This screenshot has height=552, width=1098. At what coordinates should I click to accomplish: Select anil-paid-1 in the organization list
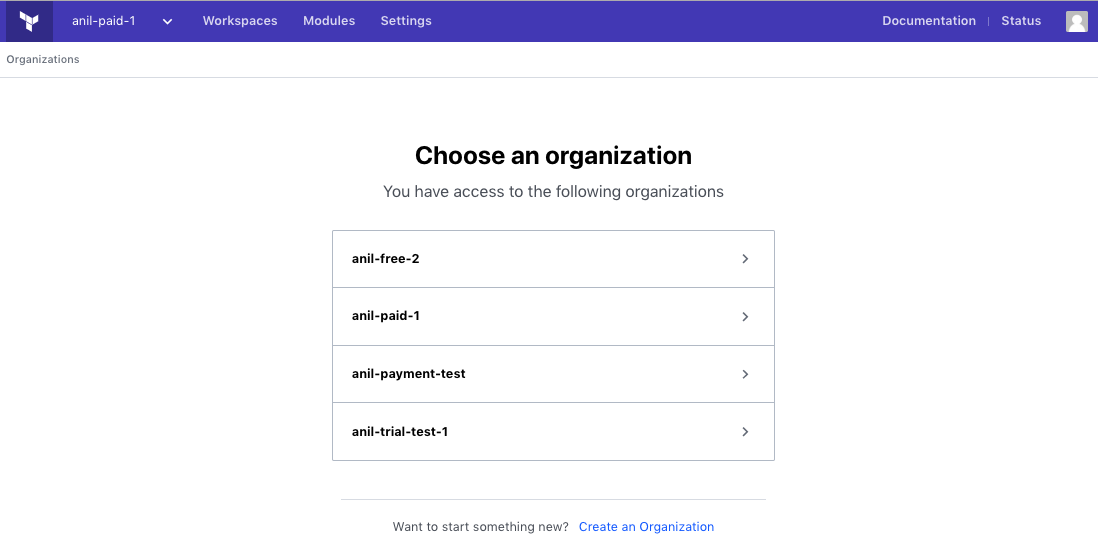coord(386,316)
